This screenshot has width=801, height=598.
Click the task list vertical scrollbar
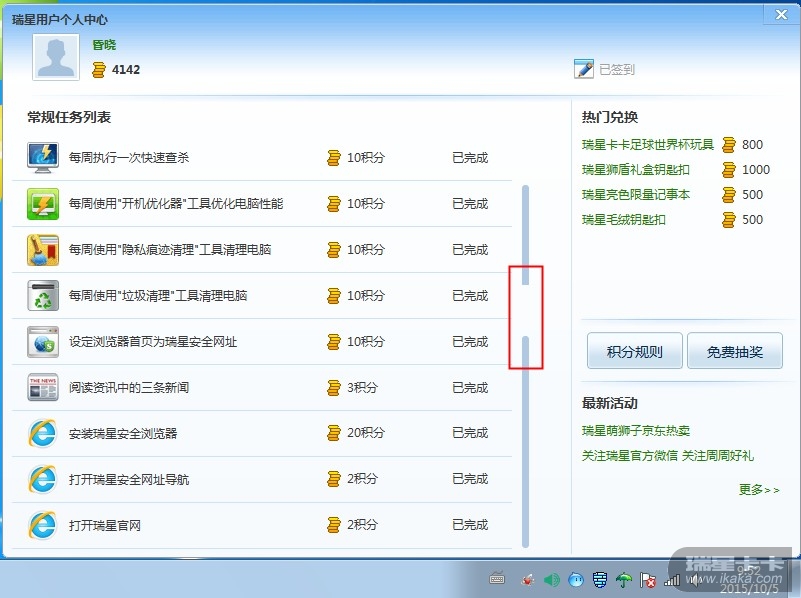pyautogui.click(x=525, y=366)
